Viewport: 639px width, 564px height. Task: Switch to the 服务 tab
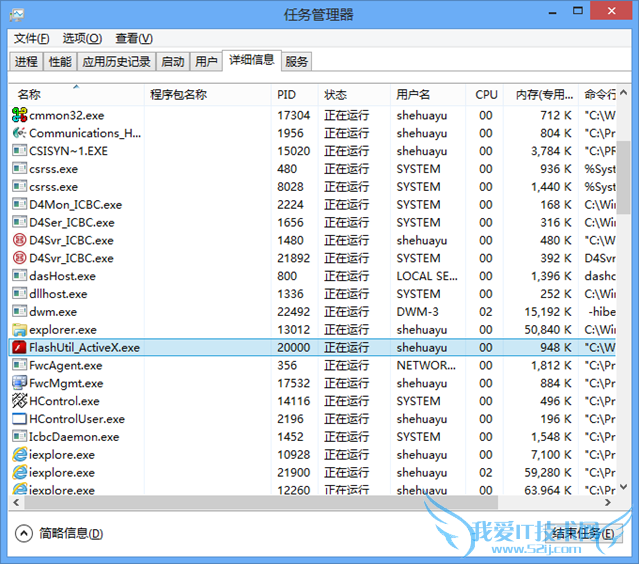[296, 62]
